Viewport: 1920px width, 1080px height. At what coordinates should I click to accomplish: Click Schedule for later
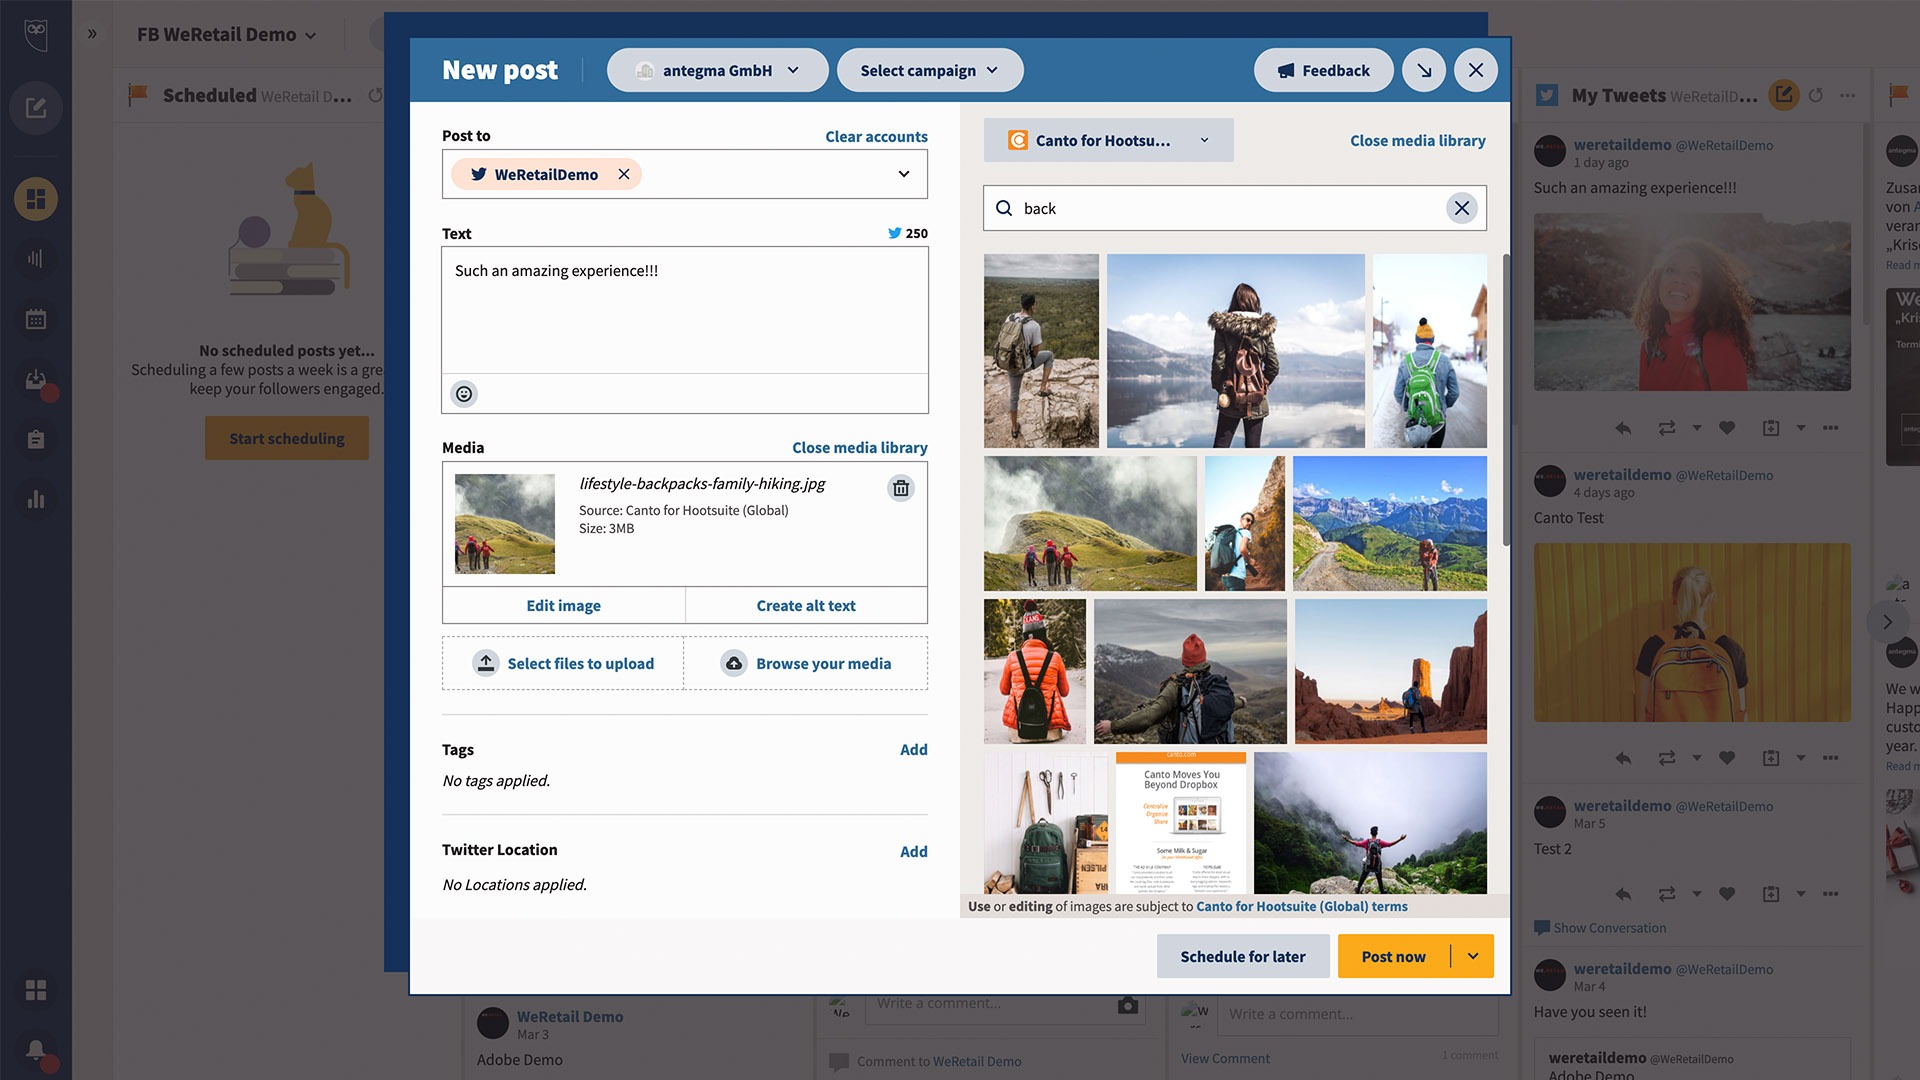(x=1243, y=956)
